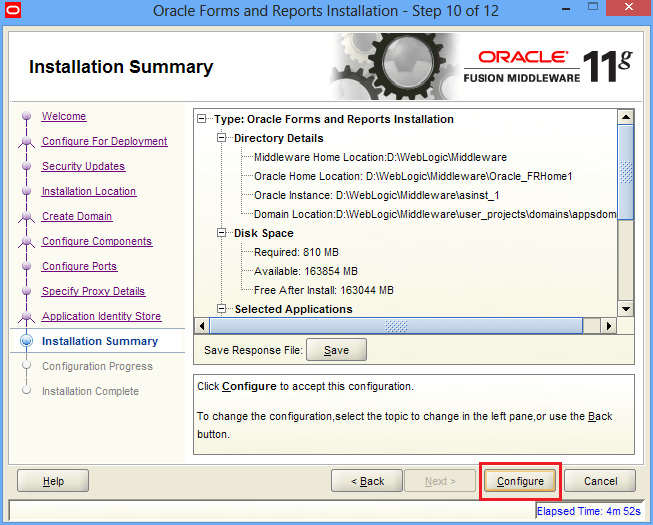
Task: Collapse the Selected Applications node
Action: point(222,309)
